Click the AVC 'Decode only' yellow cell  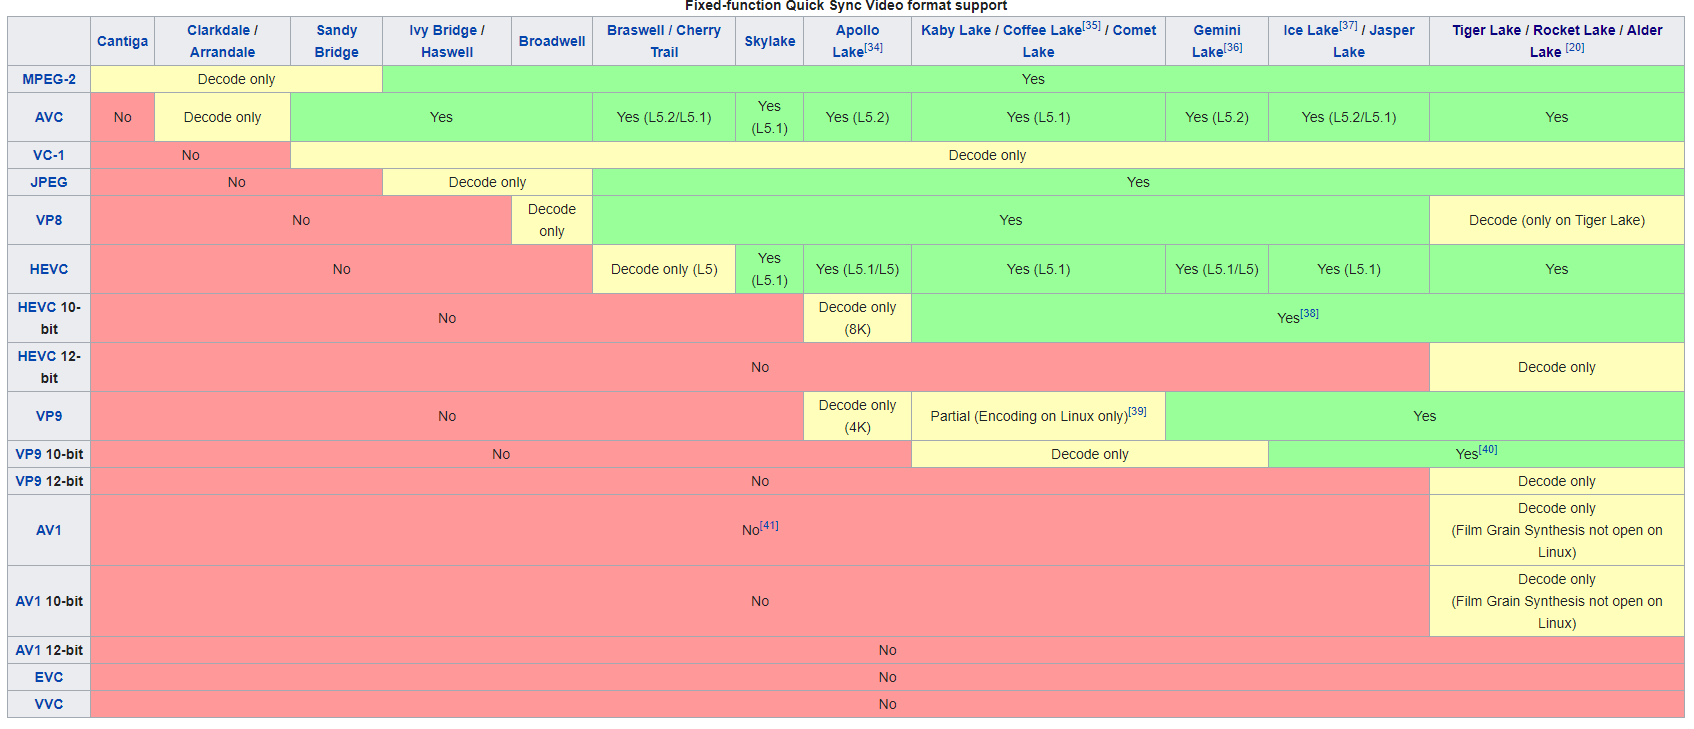[222, 117]
